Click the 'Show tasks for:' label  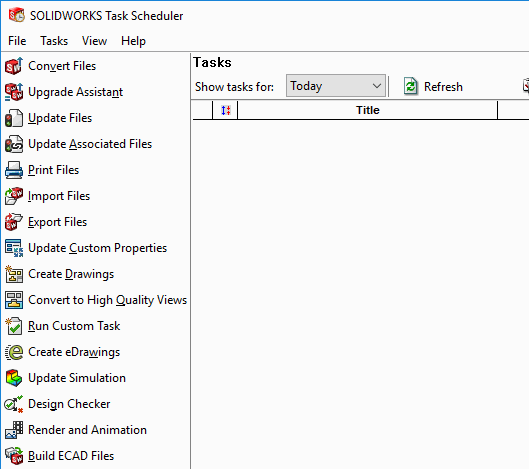(234, 87)
